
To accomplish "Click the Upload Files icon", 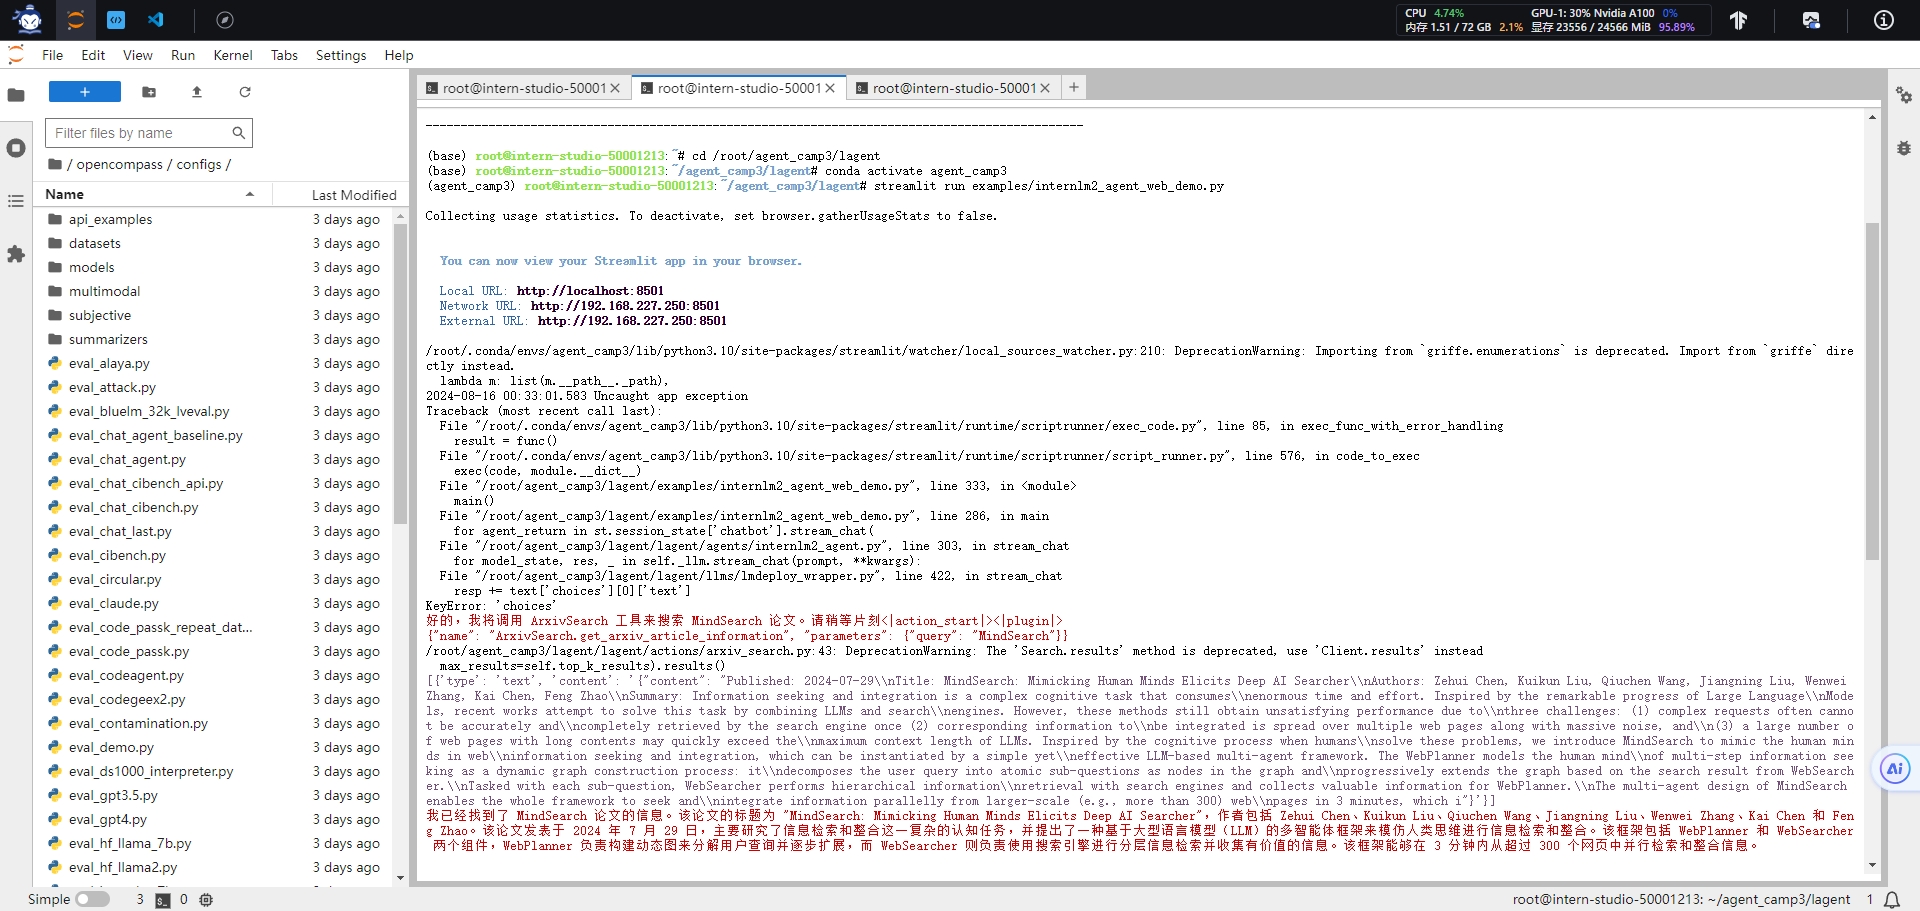I will (197, 92).
